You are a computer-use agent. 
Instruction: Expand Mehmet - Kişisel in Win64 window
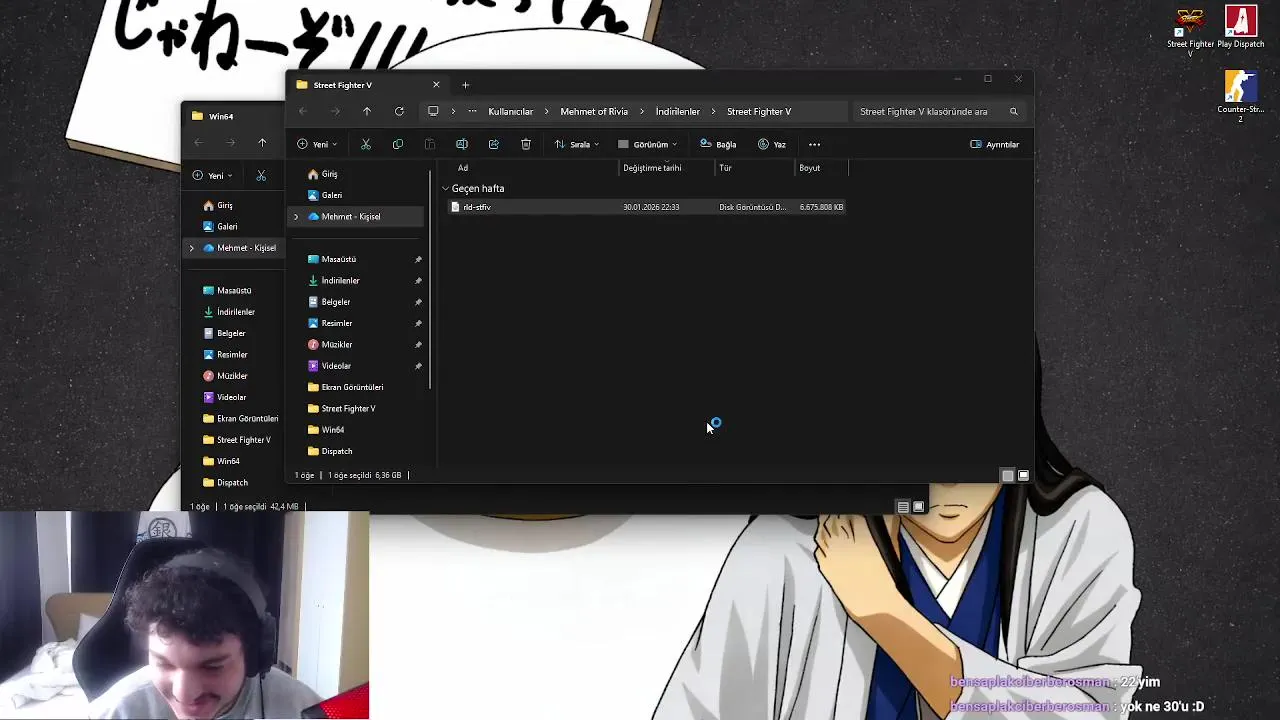191,248
